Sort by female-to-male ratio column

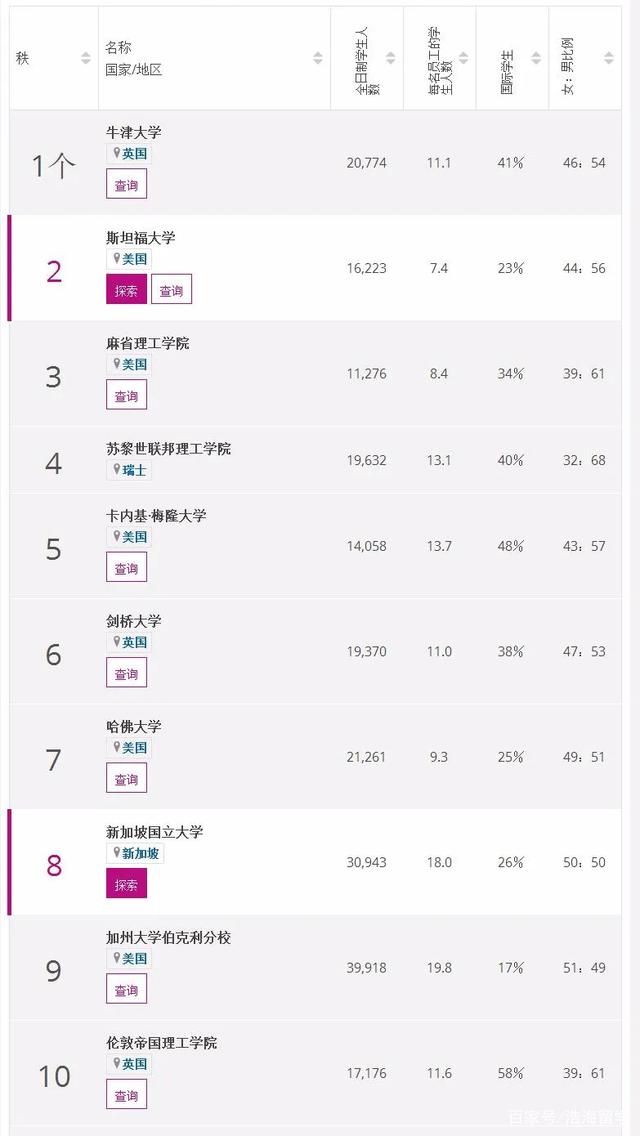tap(609, 58)
